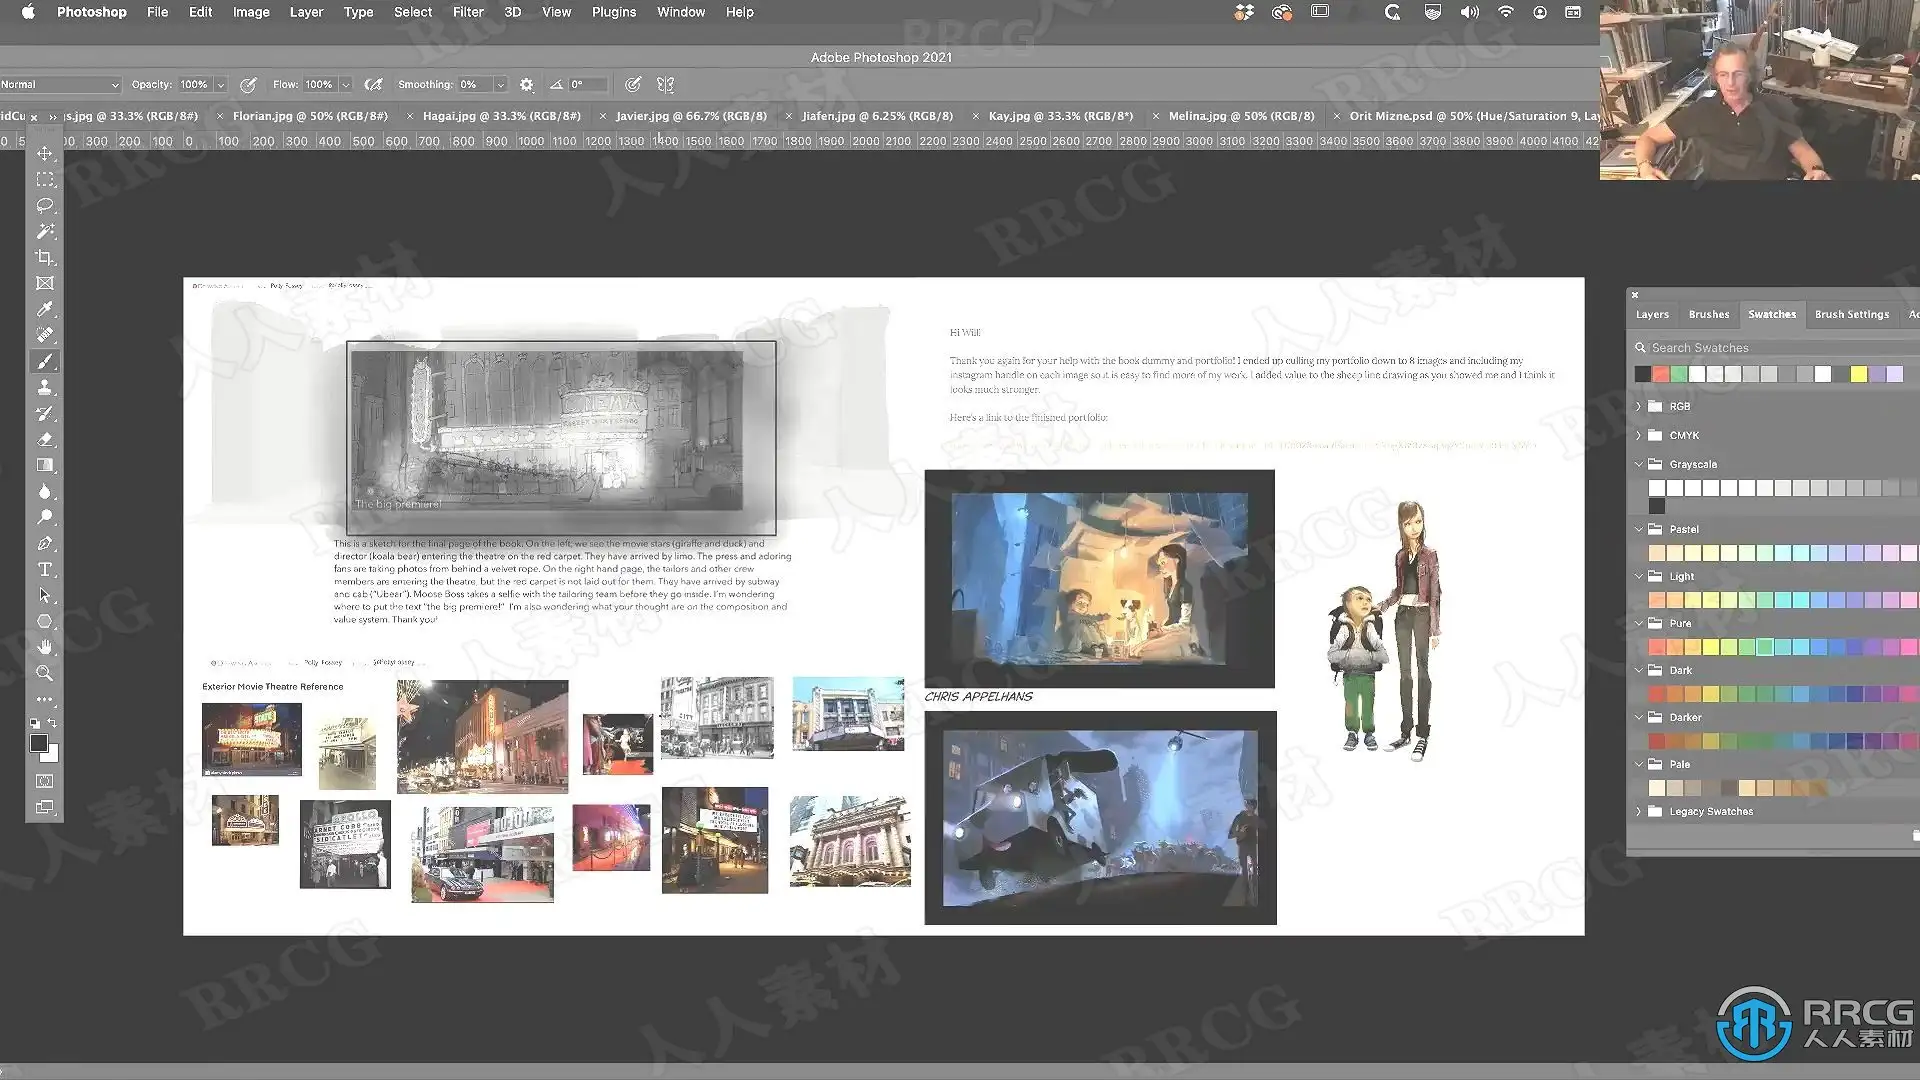Open the Filter menu

tap(467, 12)
